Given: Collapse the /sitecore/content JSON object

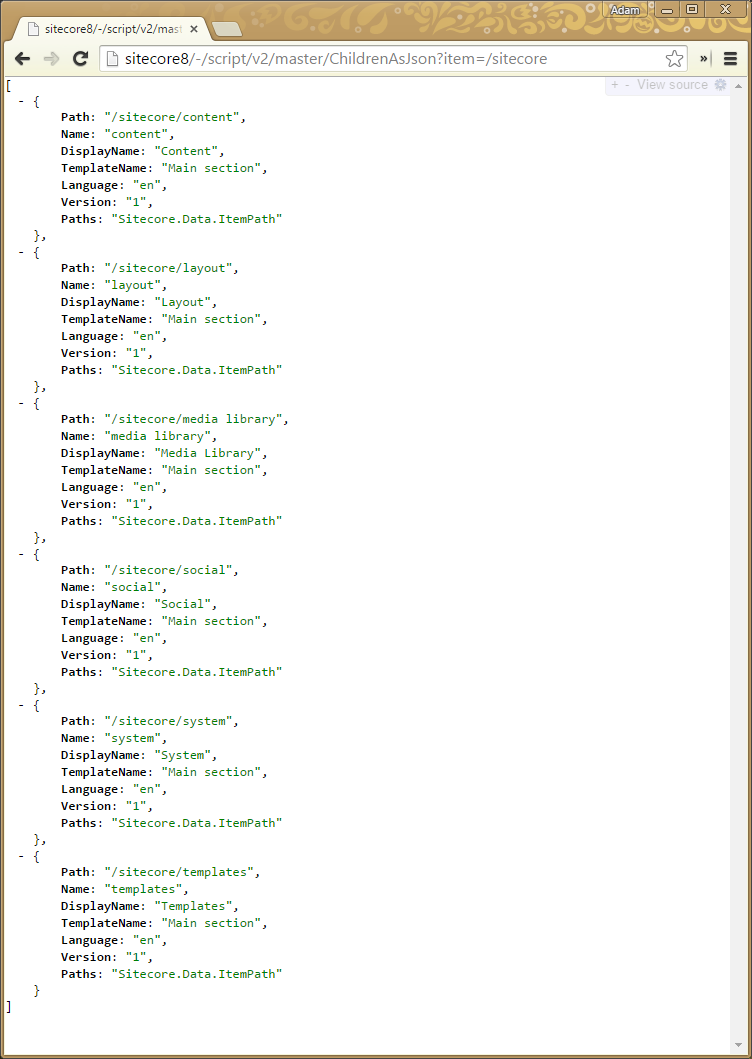Looking at the screenshot, I should [21, 101].
